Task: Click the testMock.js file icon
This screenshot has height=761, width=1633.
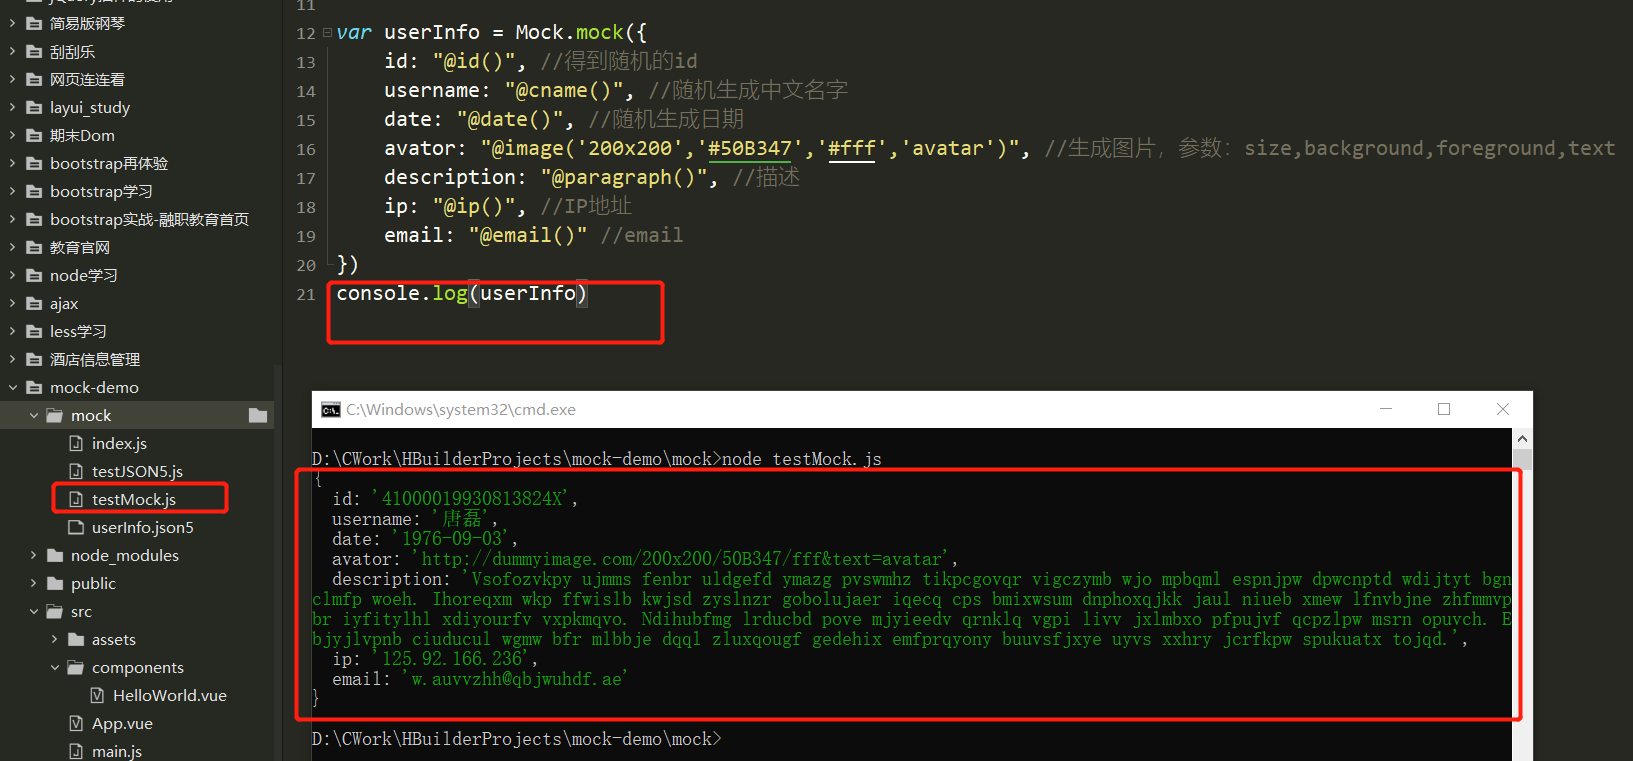Action: [76, 499]
